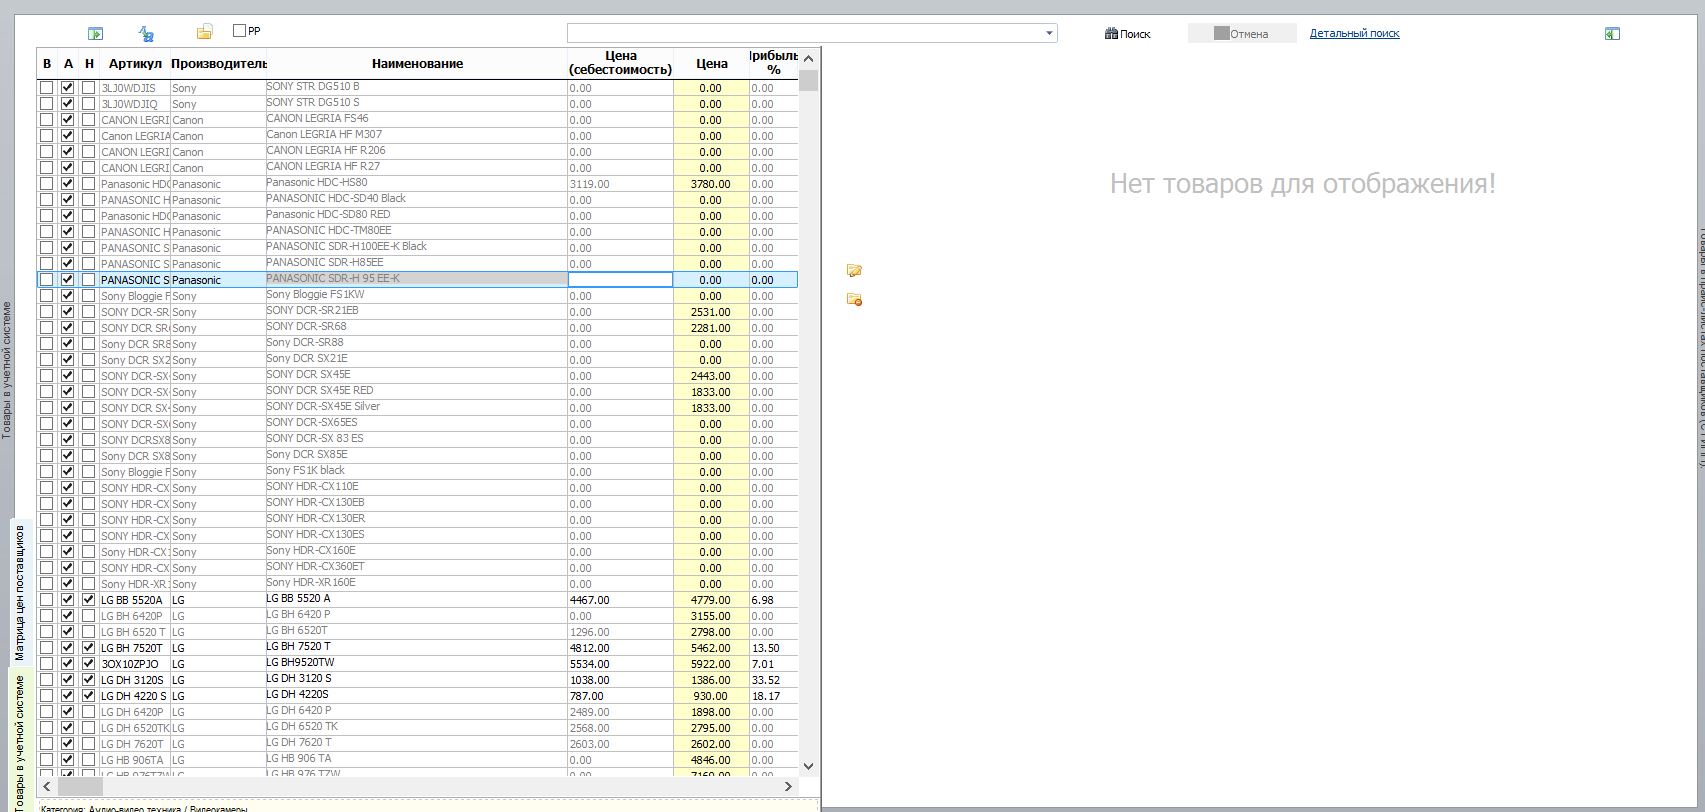Click the profit cell 6.98
Screen dimensions: 1705x812
coord(774,600)
